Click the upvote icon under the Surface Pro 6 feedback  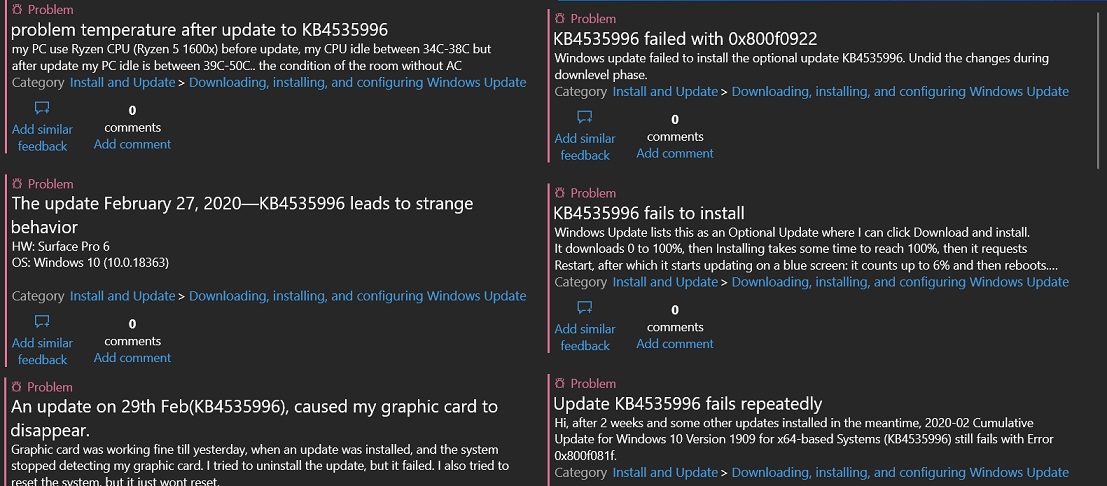42,322
